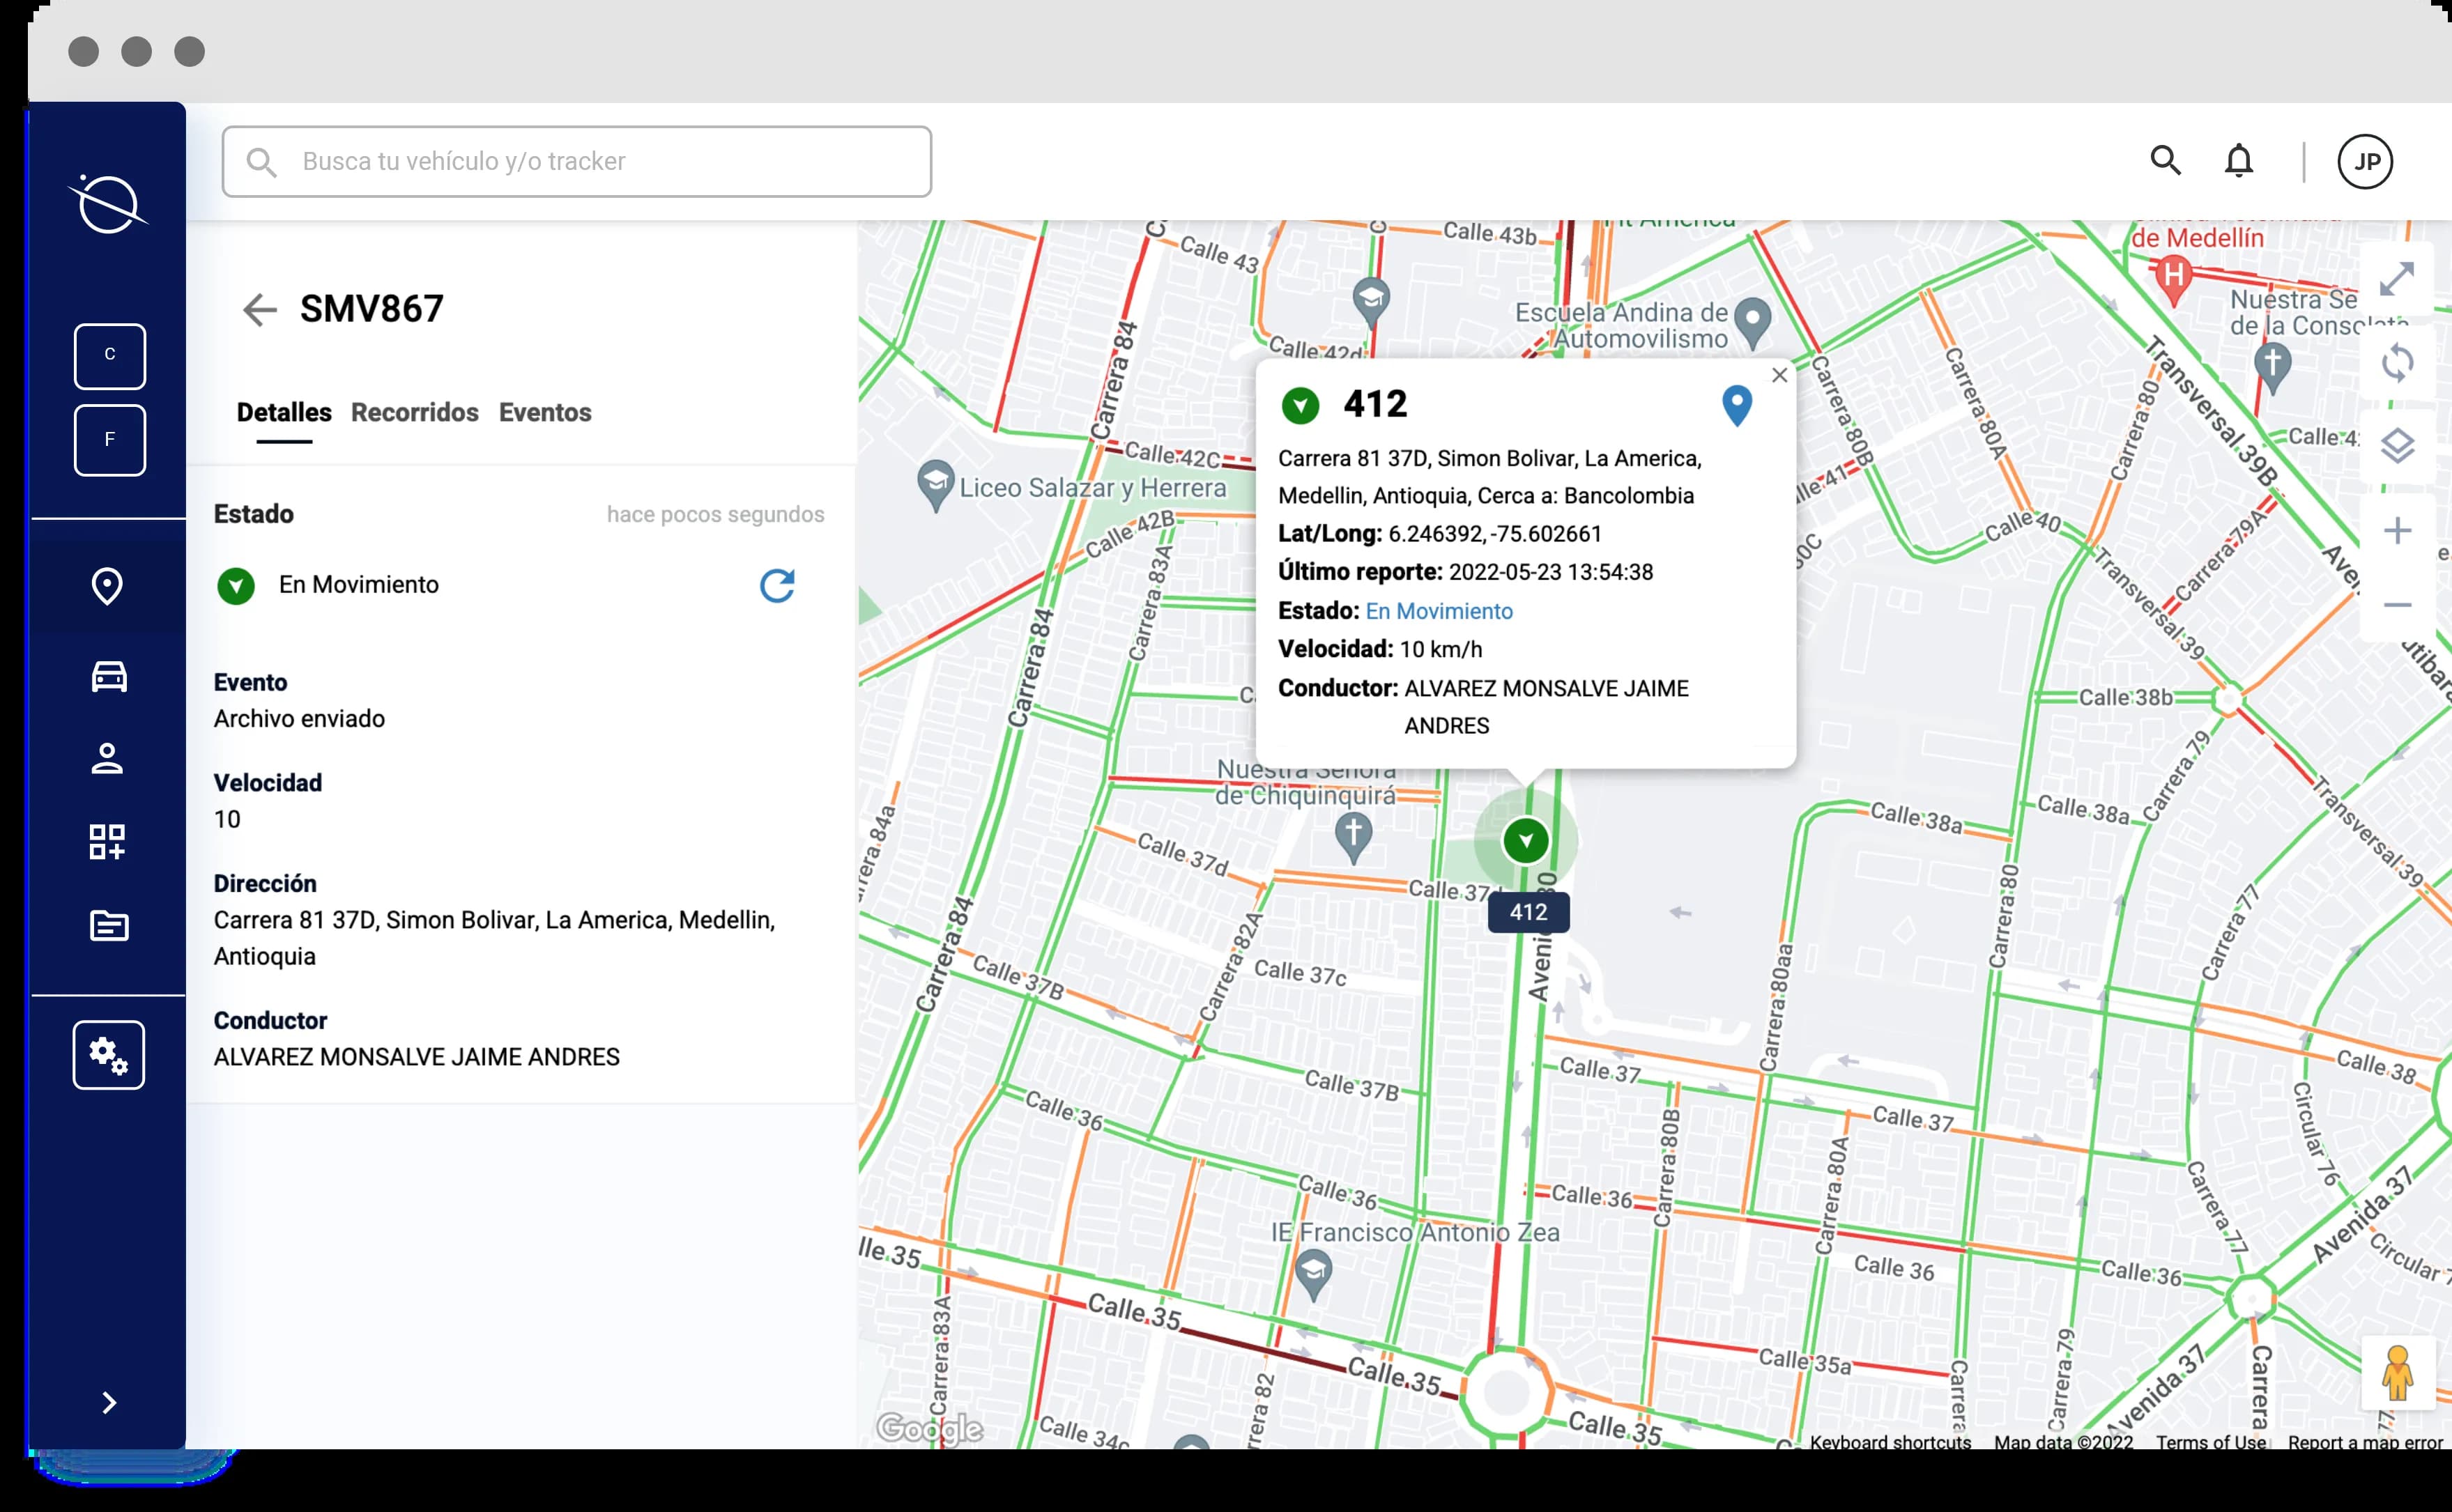The height and width of the screenshot is (1512, 2452).
Task: Switch to the Detalles tab
Action: coord(284,412)
